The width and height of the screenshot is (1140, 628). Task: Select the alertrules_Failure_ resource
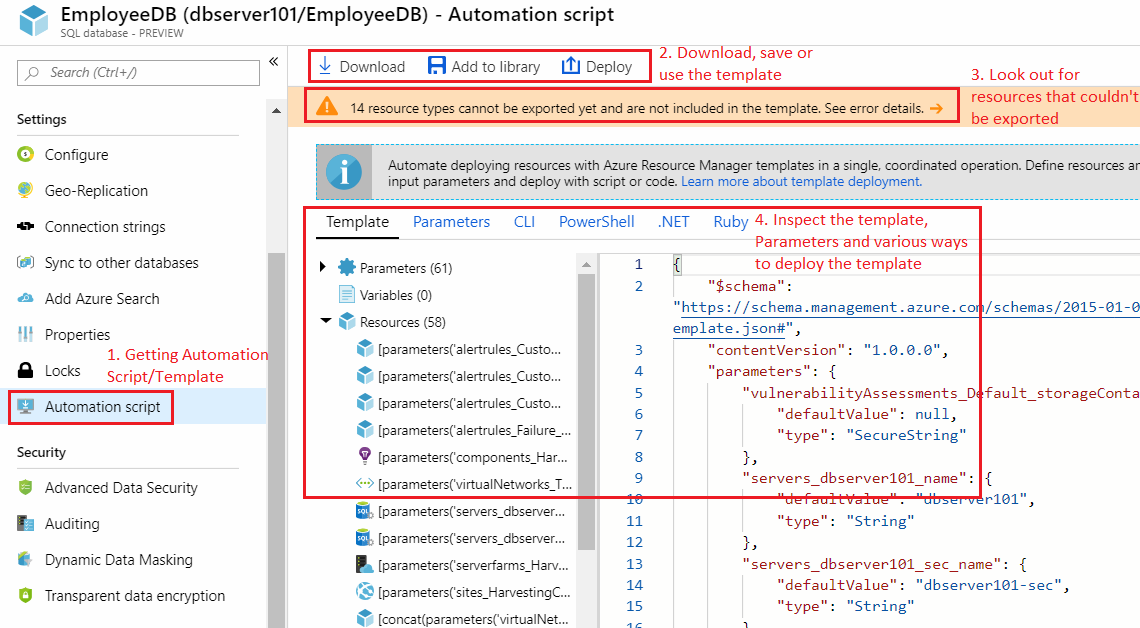tap(474, 430)
